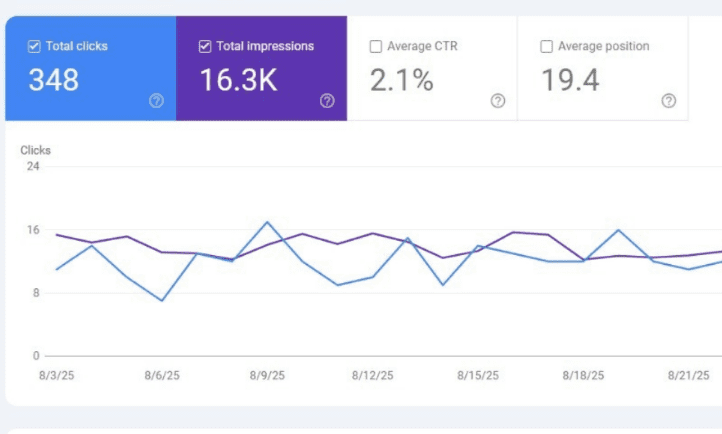Select the 19.4 average position value
The height and width of the screenshot is (434, 722).
click(x=570, y=80)
